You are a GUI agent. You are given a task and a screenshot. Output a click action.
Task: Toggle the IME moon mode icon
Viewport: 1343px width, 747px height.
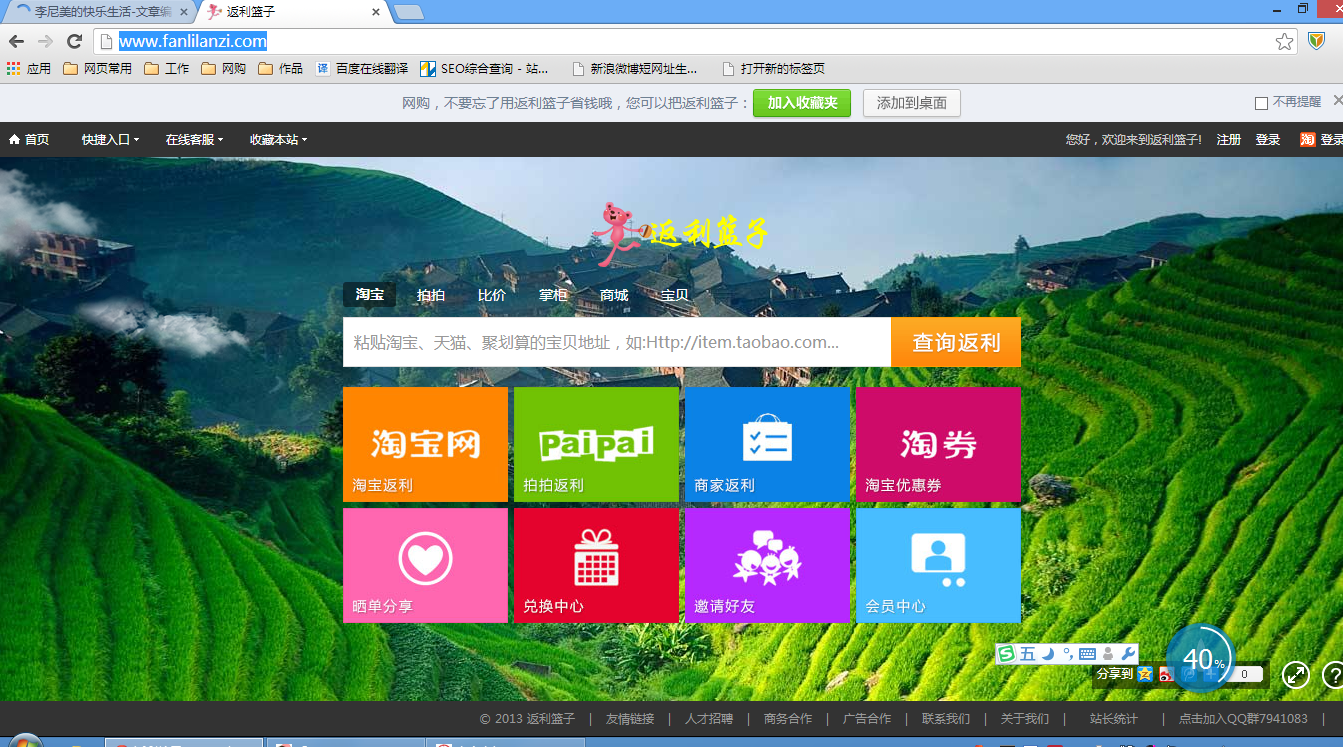[x=1048, y=654]
